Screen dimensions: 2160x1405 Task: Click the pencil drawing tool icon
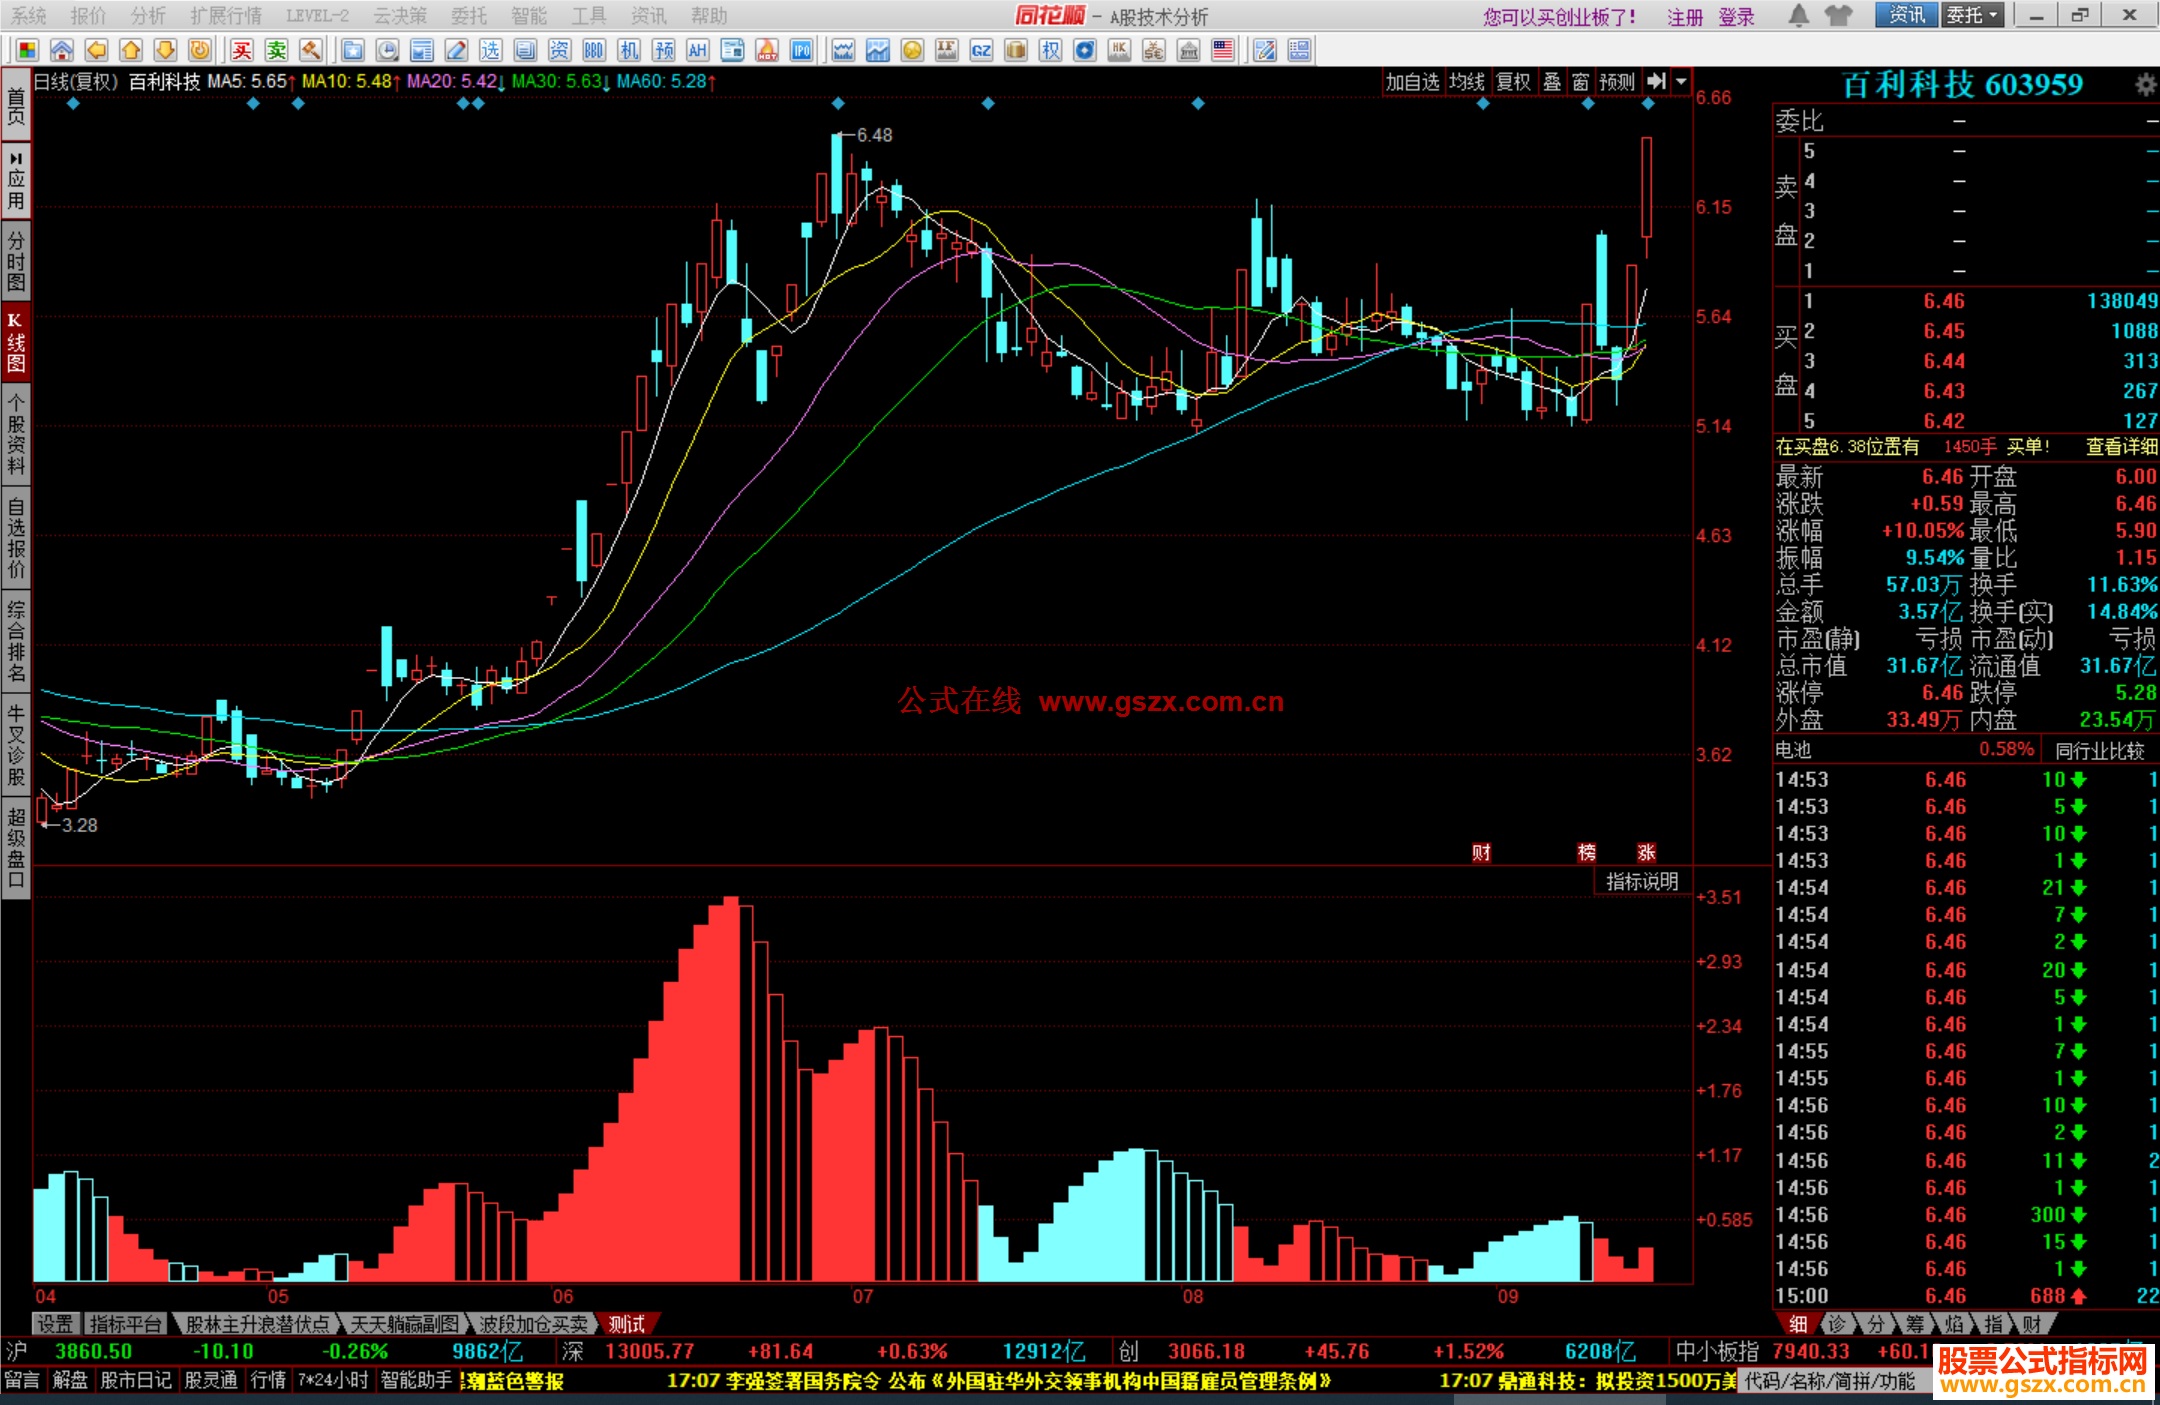click(x=456, y=50)
